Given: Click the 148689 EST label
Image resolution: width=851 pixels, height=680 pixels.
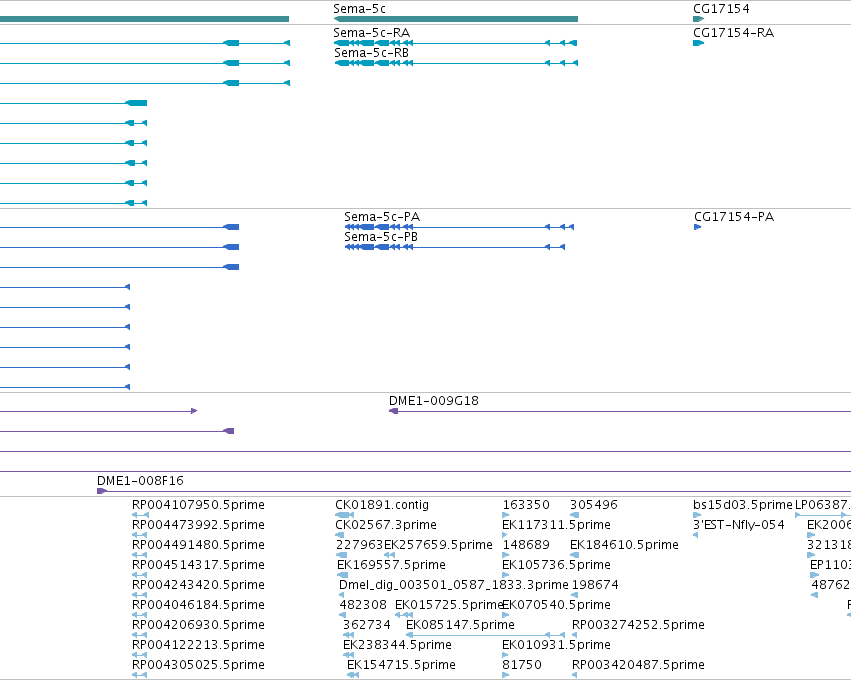Looking at the screenshot, I should point(526,544).
